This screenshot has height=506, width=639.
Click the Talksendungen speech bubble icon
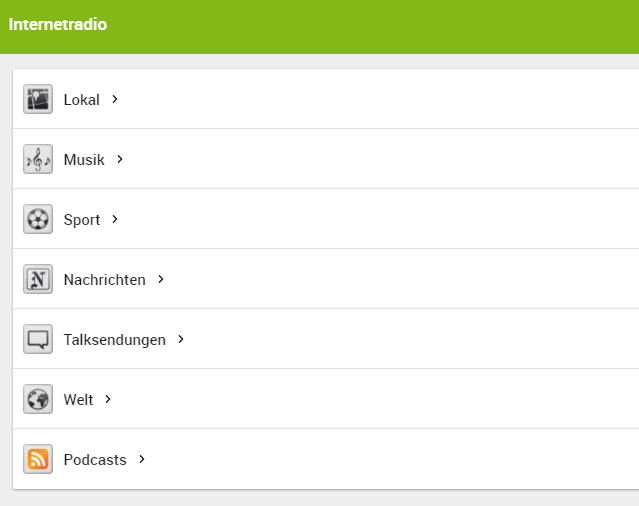click(38, 339)
